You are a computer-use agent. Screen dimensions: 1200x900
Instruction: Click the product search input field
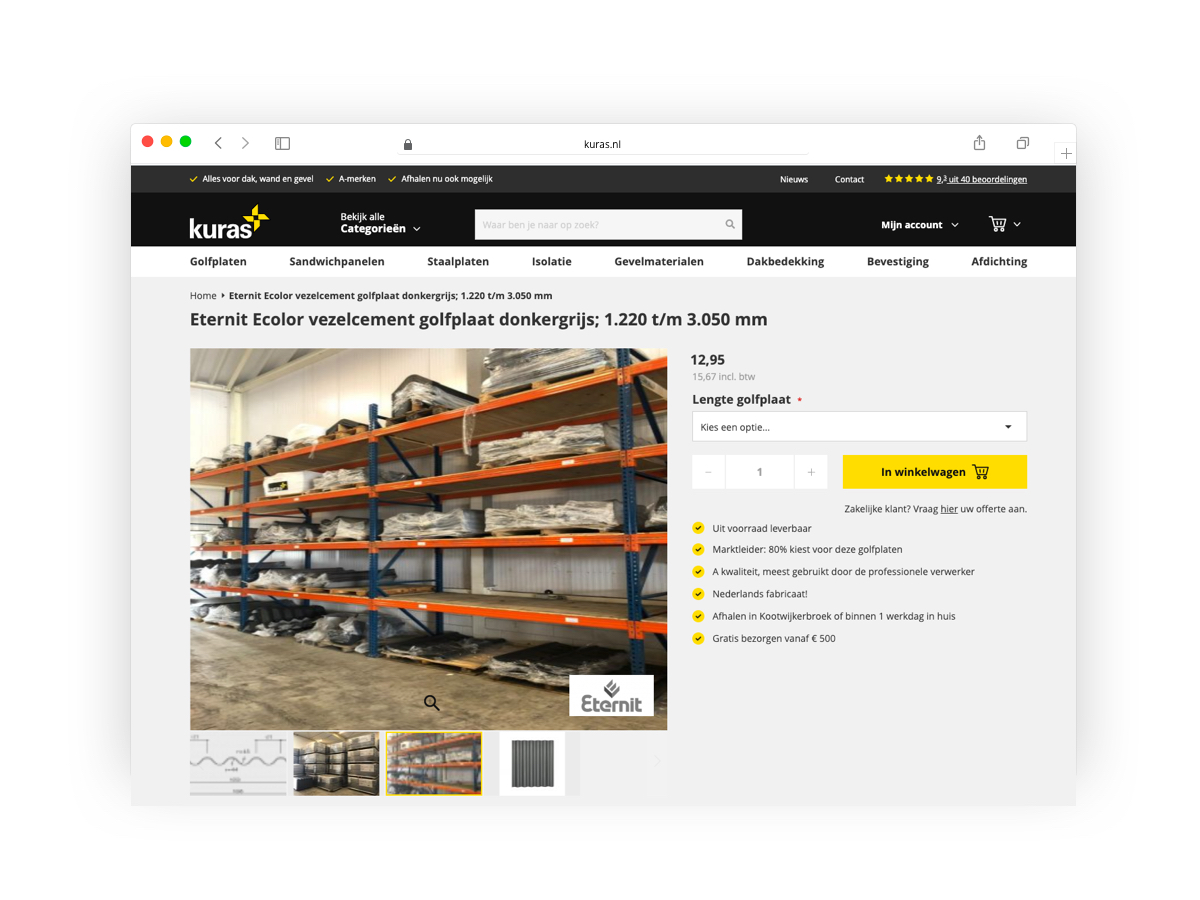(x=600, y=225)
